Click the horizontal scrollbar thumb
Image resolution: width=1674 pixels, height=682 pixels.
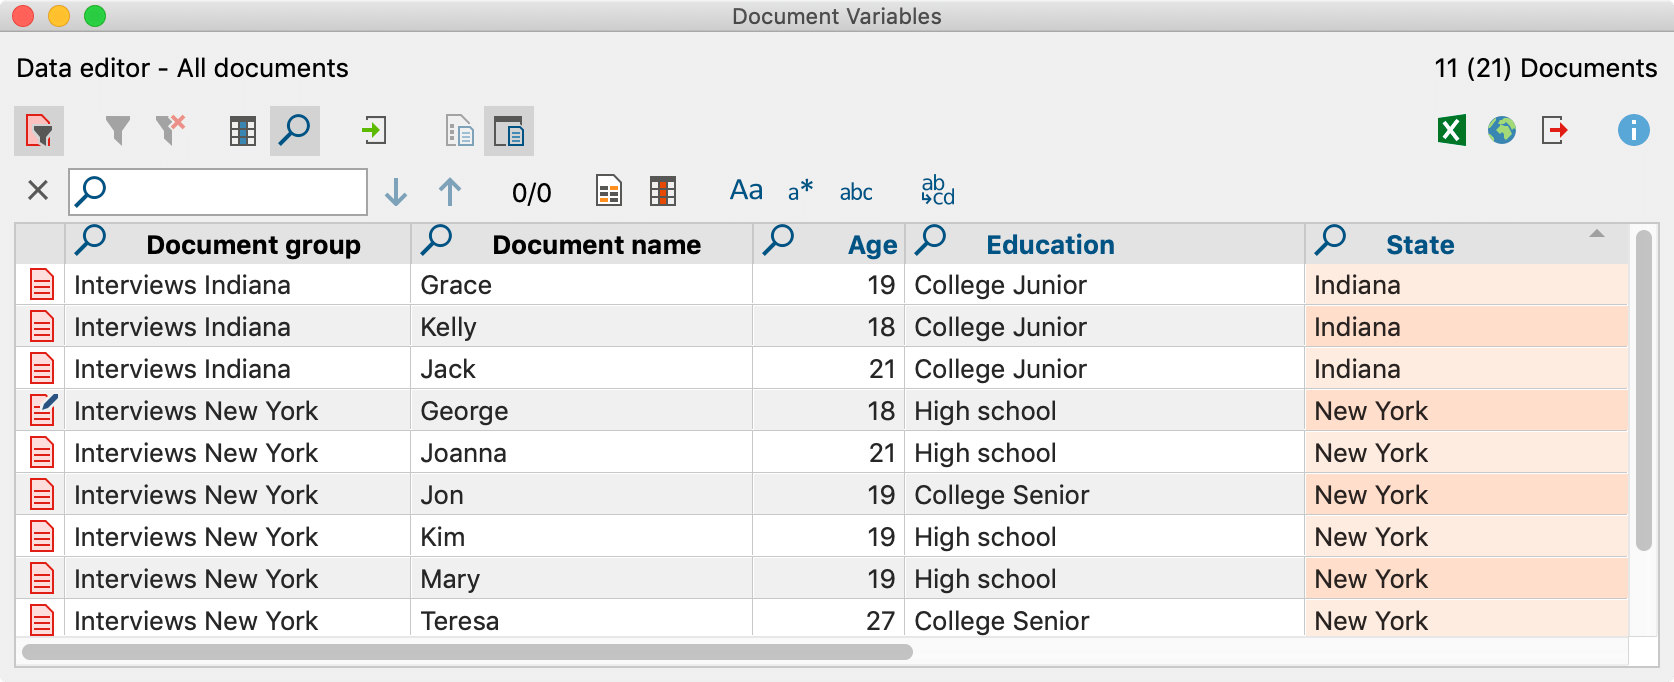point(467,652)
